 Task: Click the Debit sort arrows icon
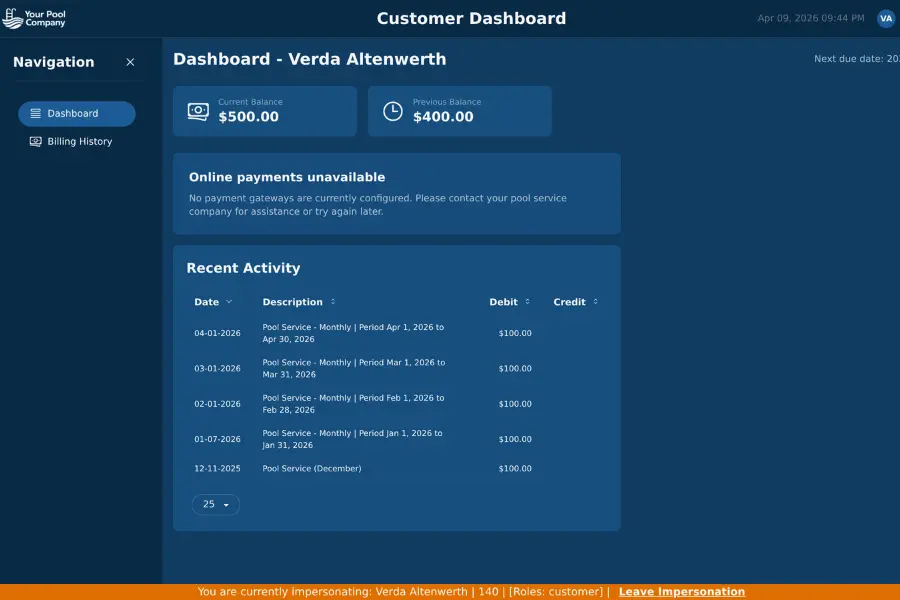[x=527, y=301]
